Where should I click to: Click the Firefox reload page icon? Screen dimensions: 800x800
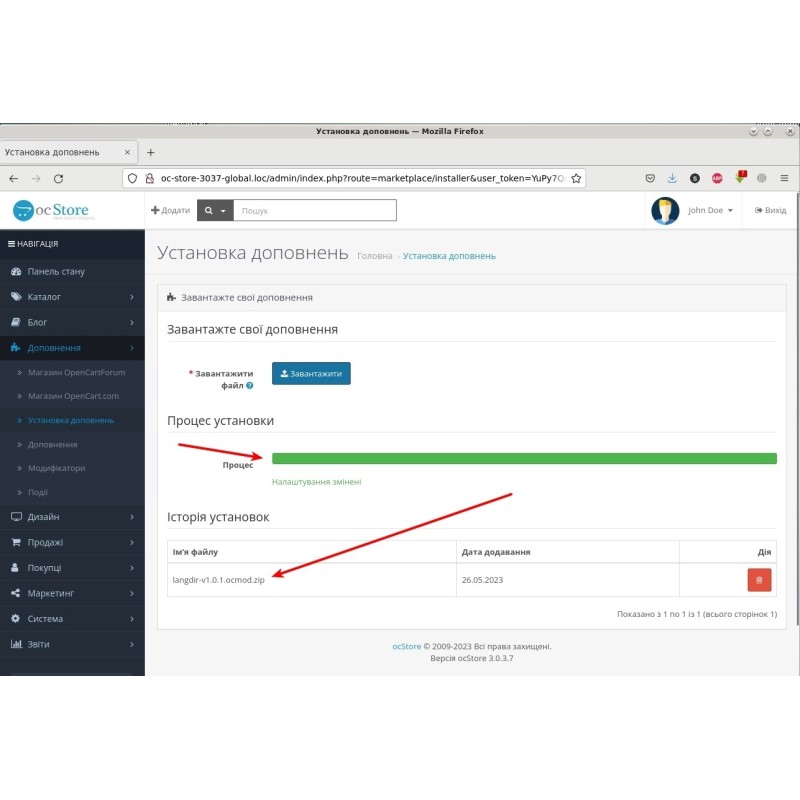(59, 178)
